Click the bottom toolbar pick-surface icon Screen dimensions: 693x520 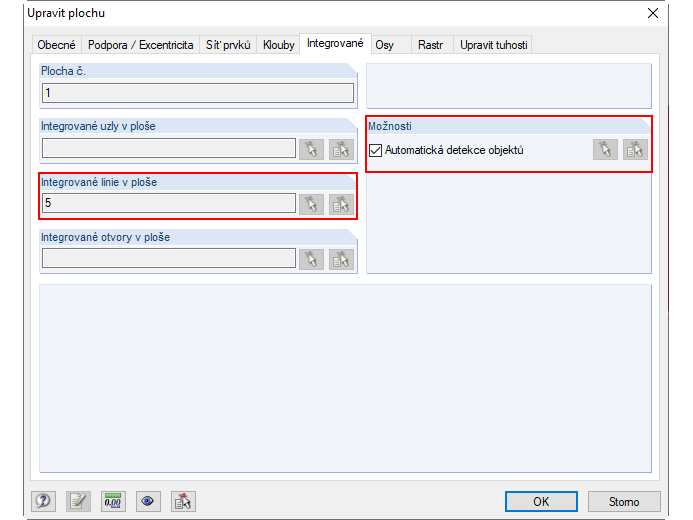183,501
